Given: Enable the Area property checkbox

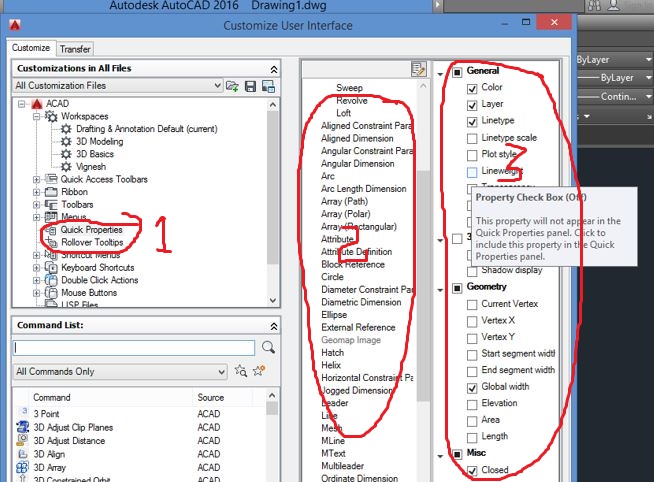Looking at the screenshot, I should coord(472,421).
